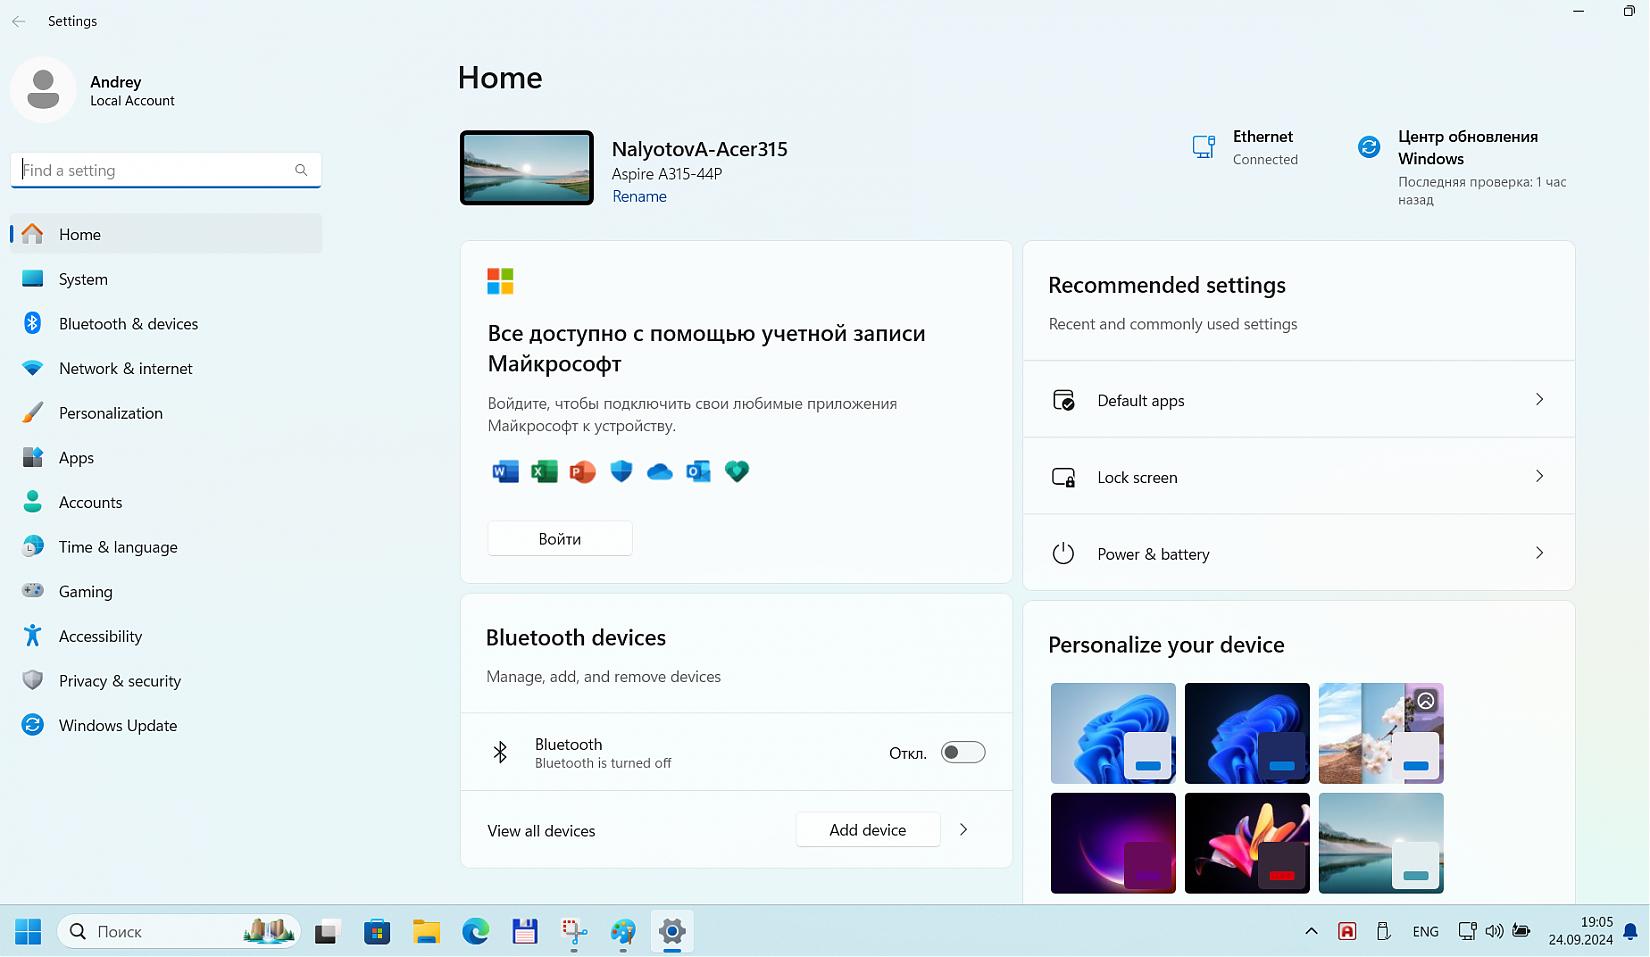The width and height of the screenshot is (1650, 957).
Task: Open the Snipping Tool taskbar icon
Action: coord(574,932)
